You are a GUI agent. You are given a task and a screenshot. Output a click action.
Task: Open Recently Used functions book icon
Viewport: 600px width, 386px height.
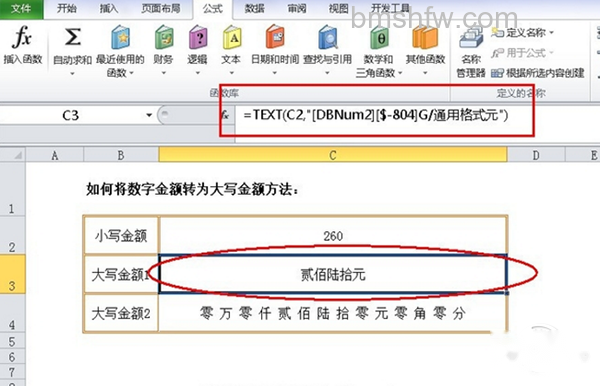point(120,37)
